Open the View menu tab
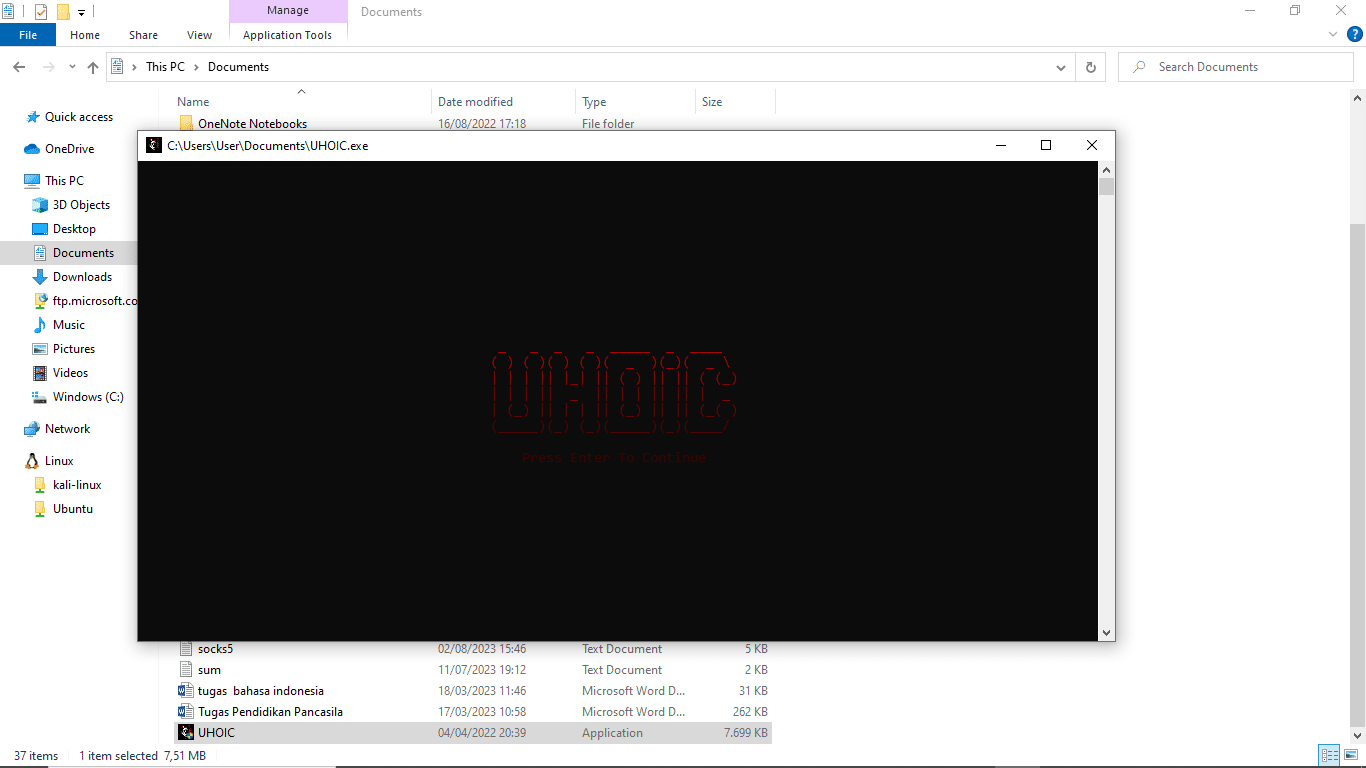The width and height of the screenshot is (1366, 768). pyautogui.click(x=199, y=34)
